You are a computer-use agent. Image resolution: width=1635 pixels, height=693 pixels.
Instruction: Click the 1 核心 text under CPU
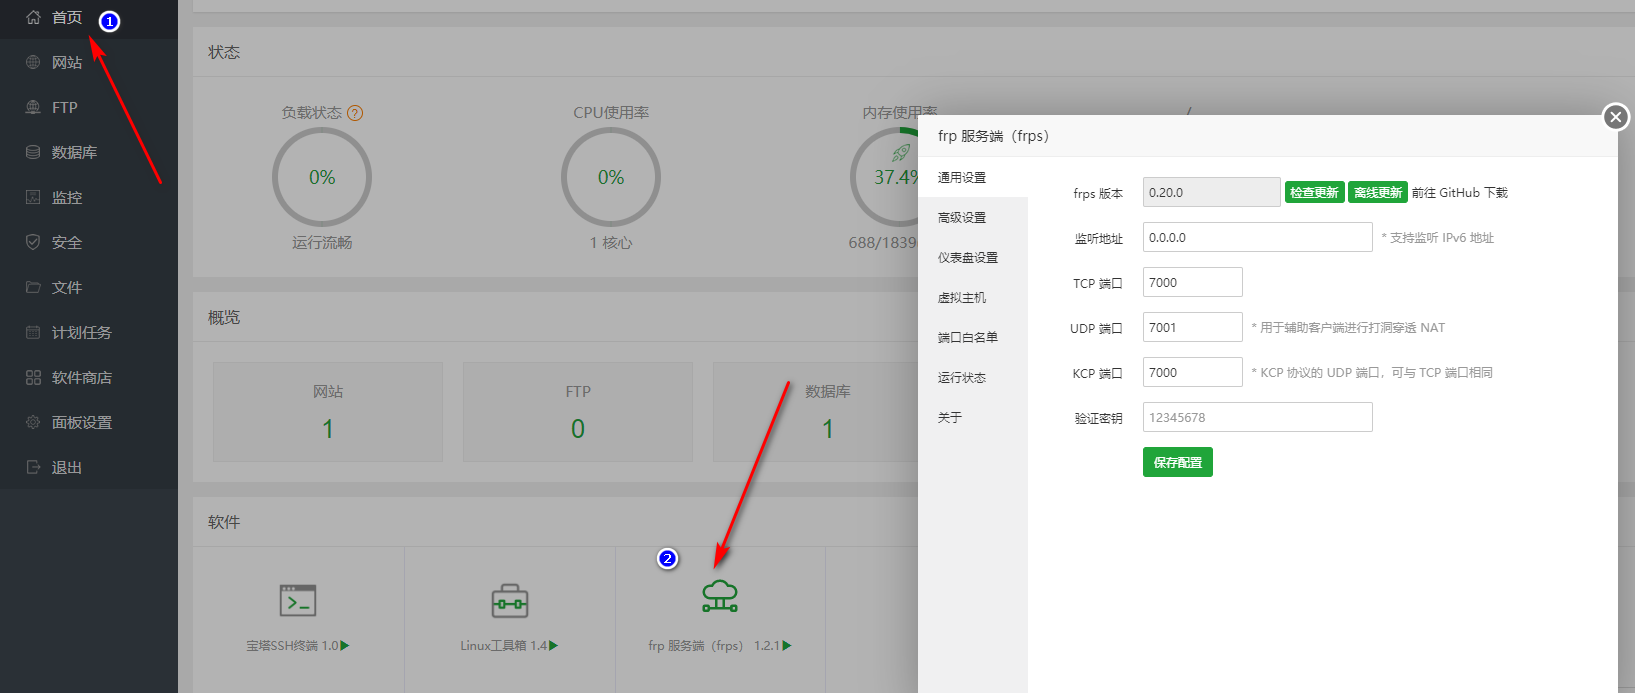coord(611,243)
